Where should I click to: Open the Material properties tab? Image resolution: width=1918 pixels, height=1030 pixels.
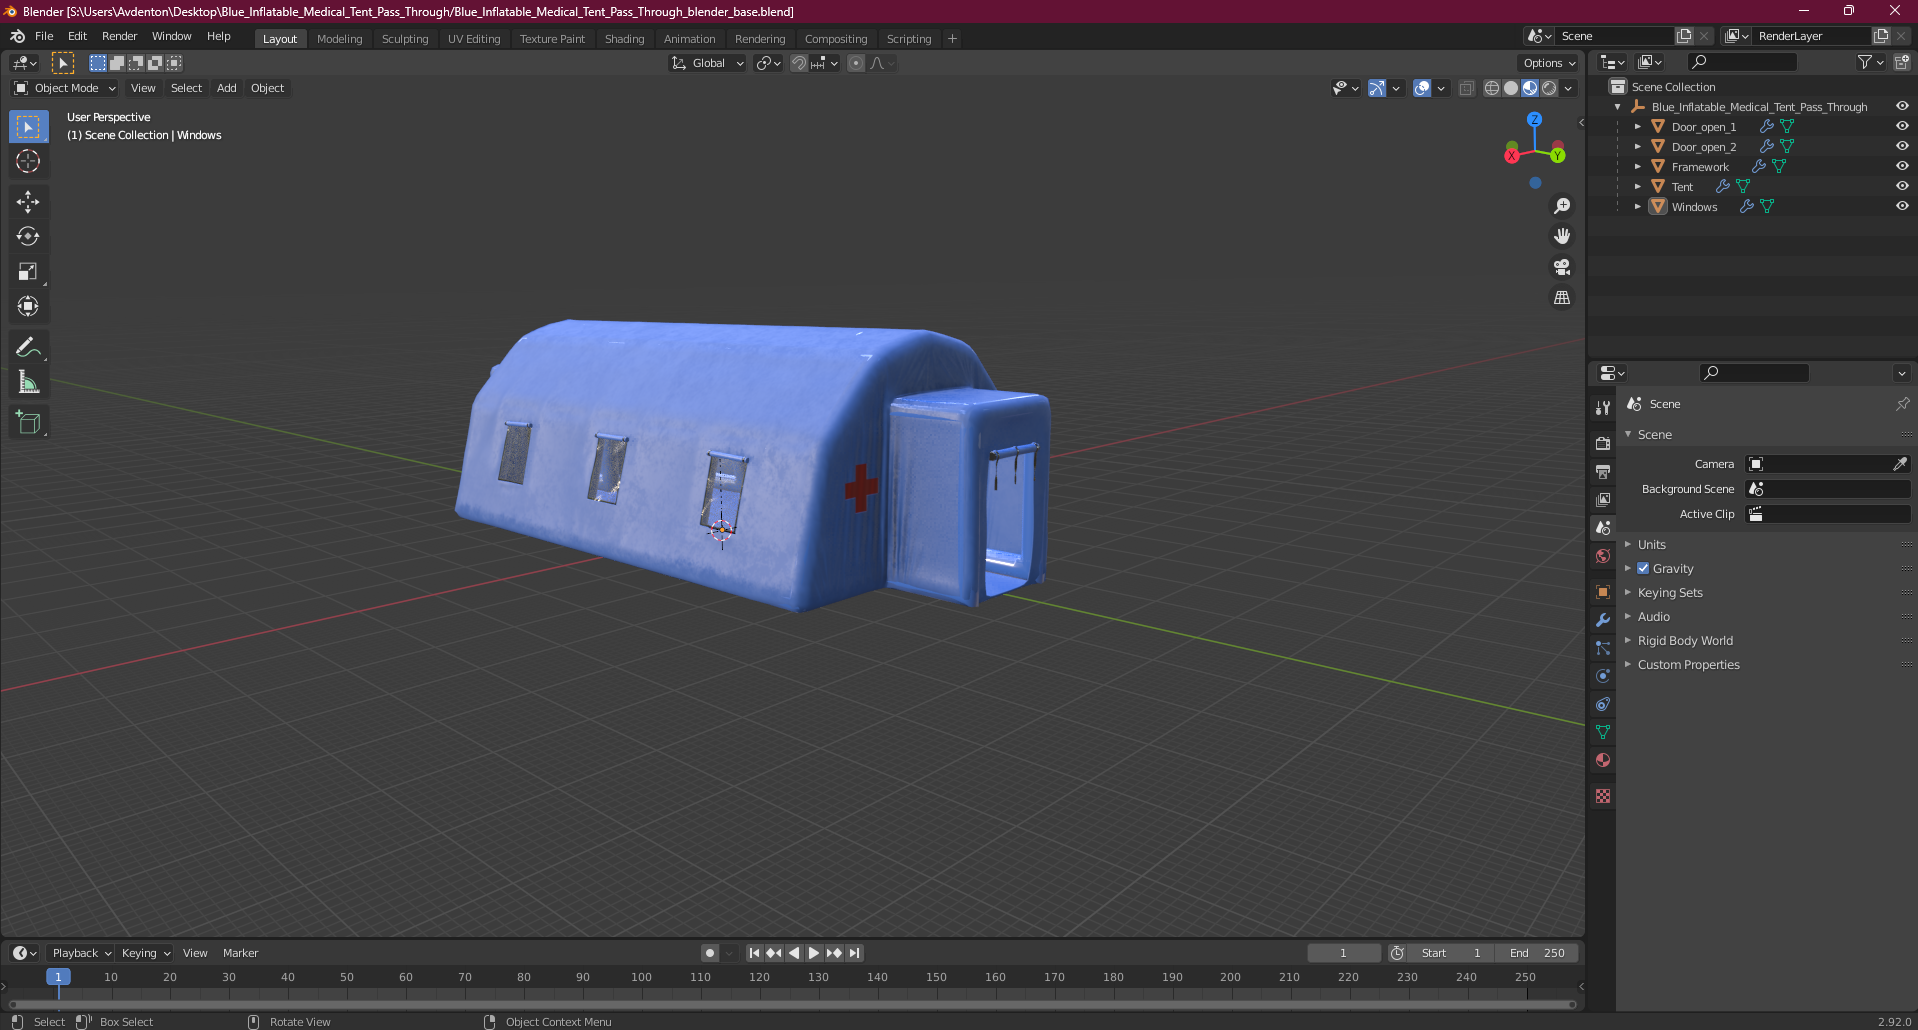pyautogui.click(x=1603, y=760)
